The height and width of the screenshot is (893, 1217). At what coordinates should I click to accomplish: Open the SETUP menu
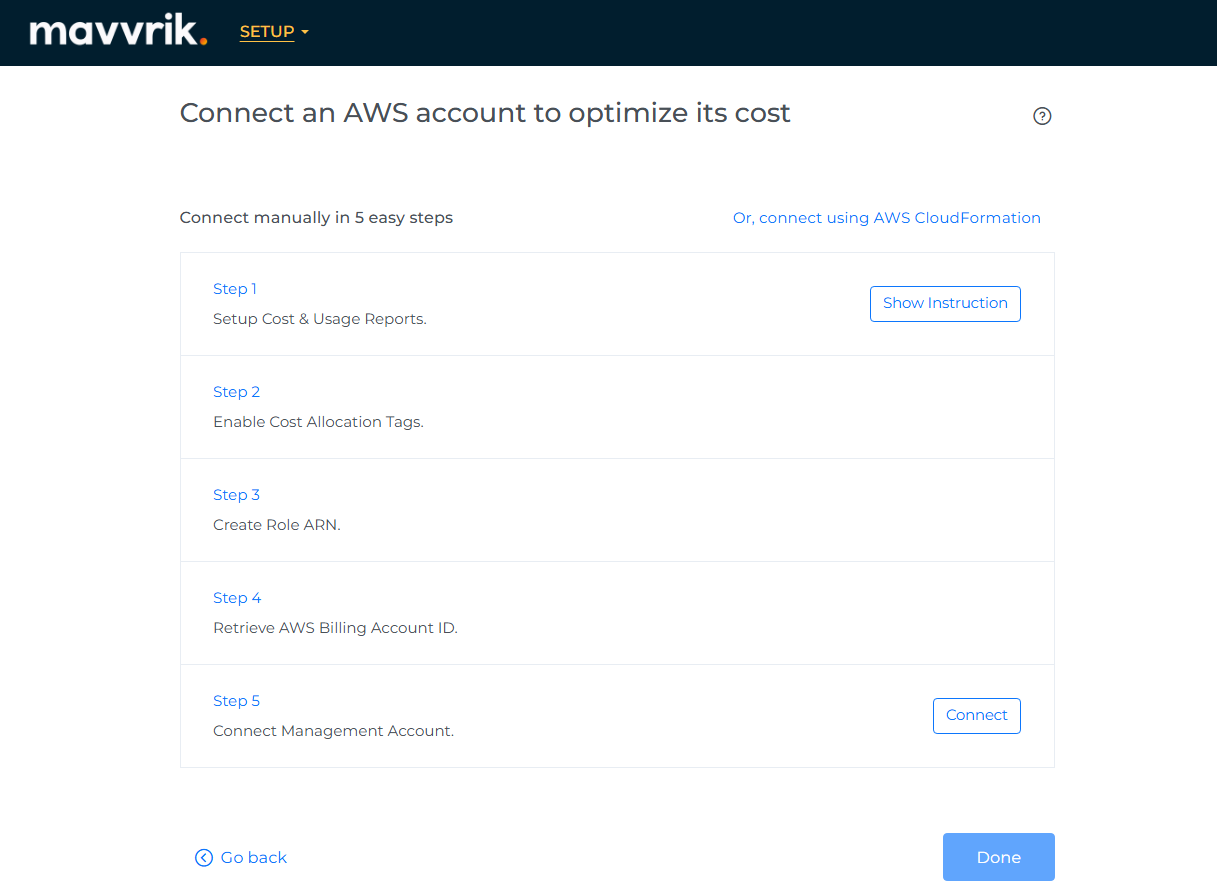[x=267, y=32]
